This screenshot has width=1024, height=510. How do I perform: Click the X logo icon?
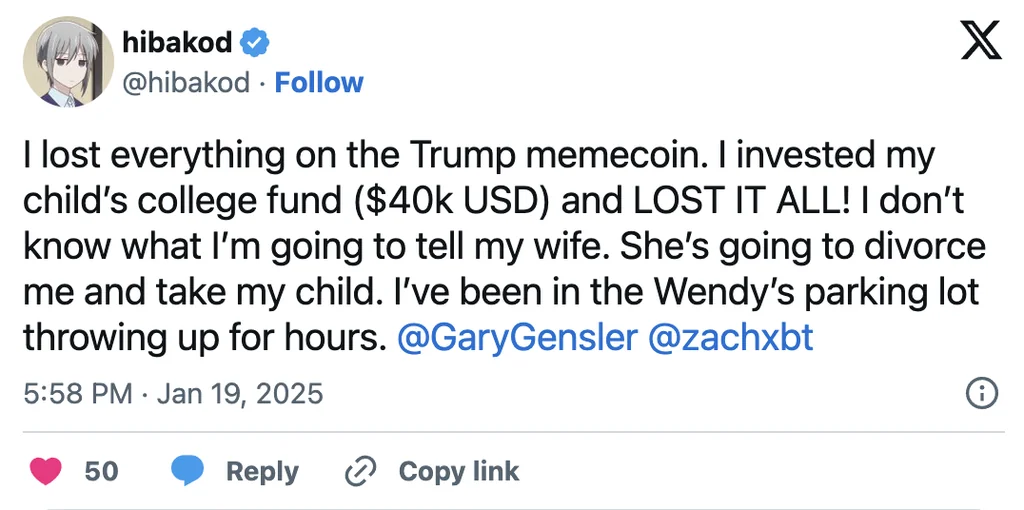tap(981, 40)
